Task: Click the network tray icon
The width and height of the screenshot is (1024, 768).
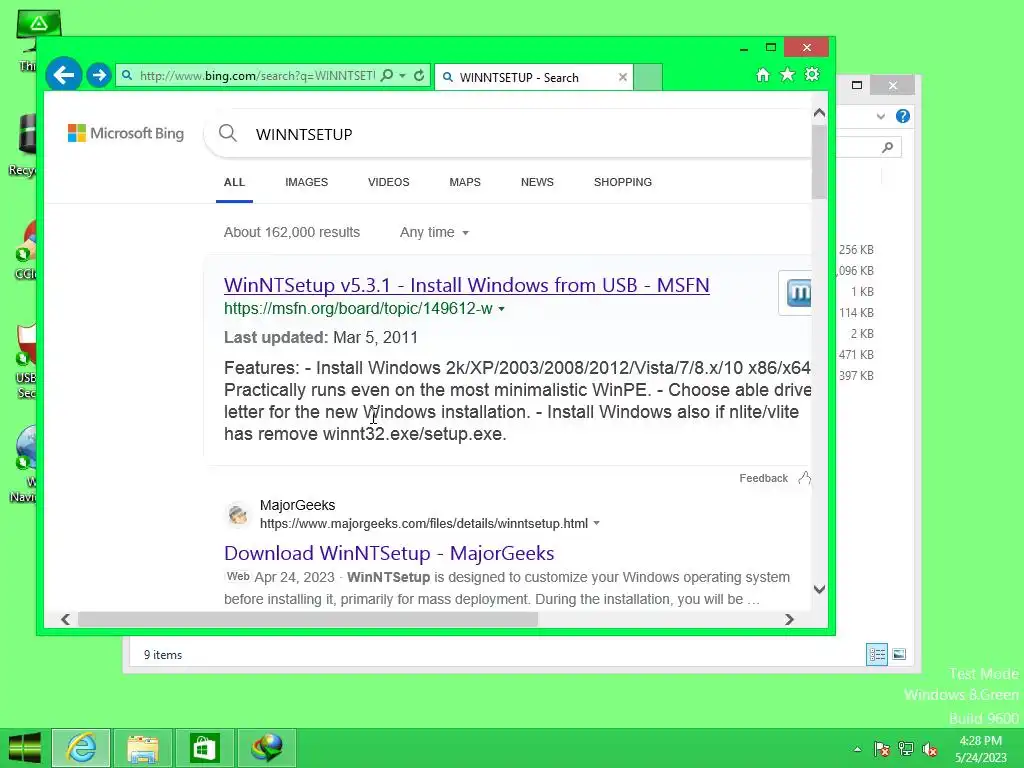Action: (x=906, y=749)
